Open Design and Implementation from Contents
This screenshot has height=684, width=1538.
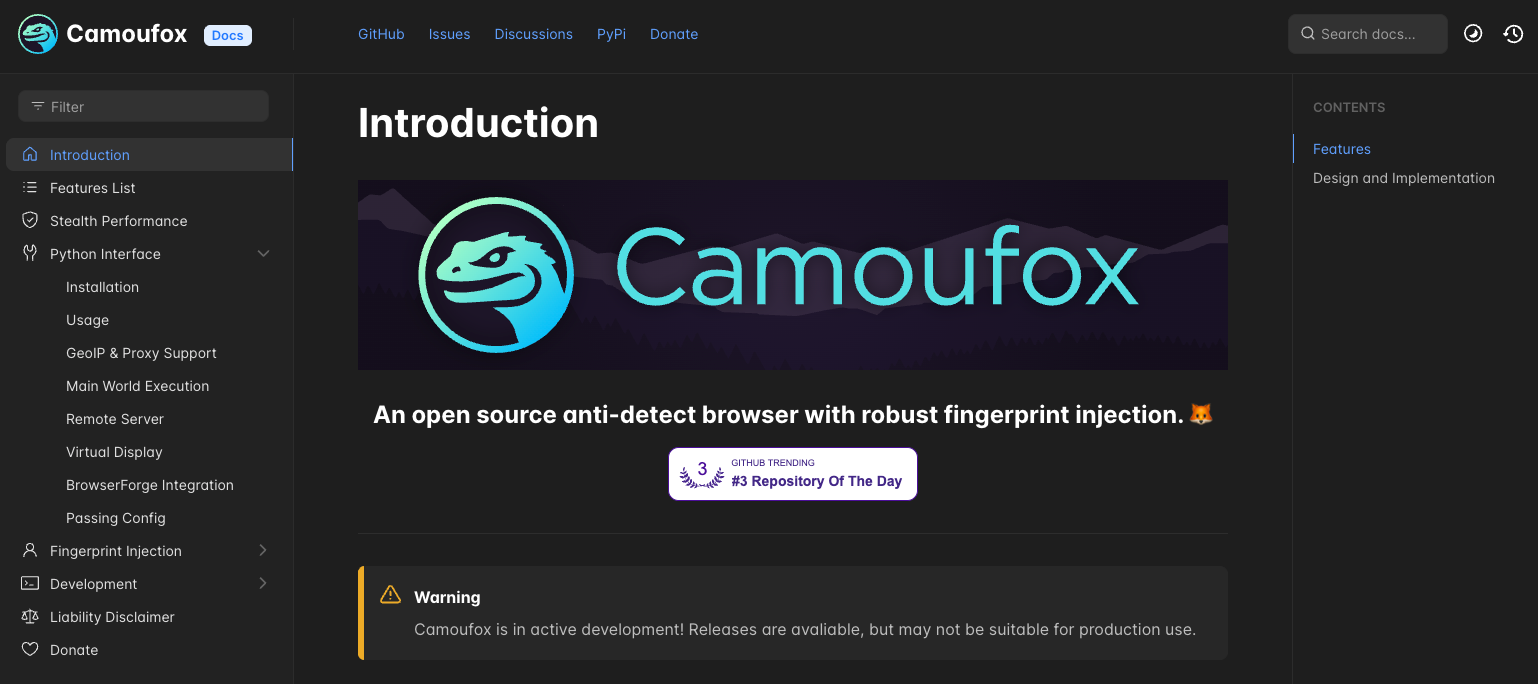(1403, 177)
